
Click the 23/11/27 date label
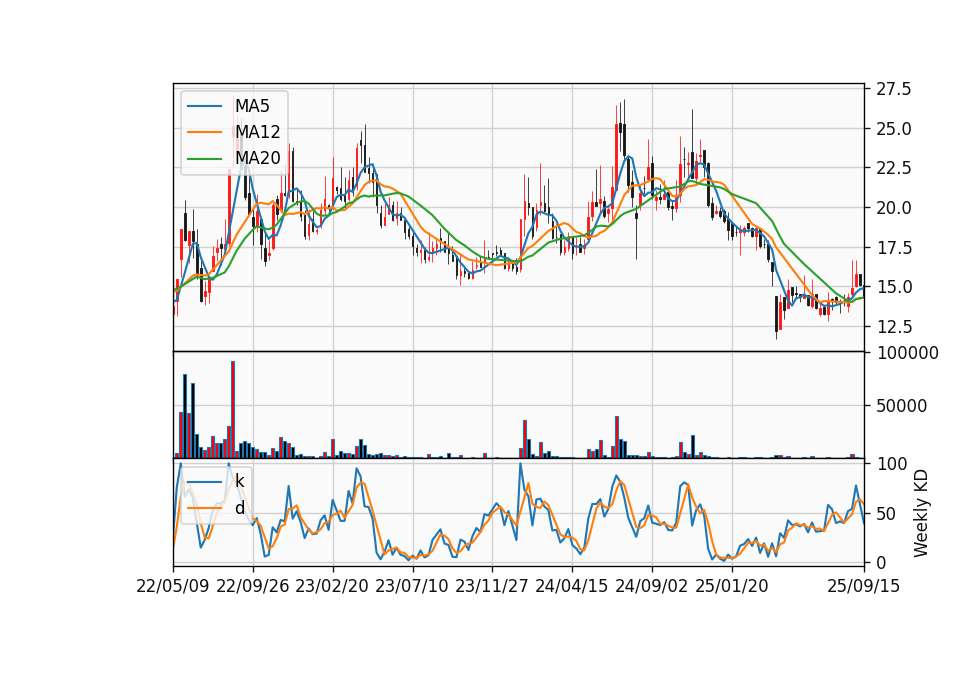click(x=492, y=586)
